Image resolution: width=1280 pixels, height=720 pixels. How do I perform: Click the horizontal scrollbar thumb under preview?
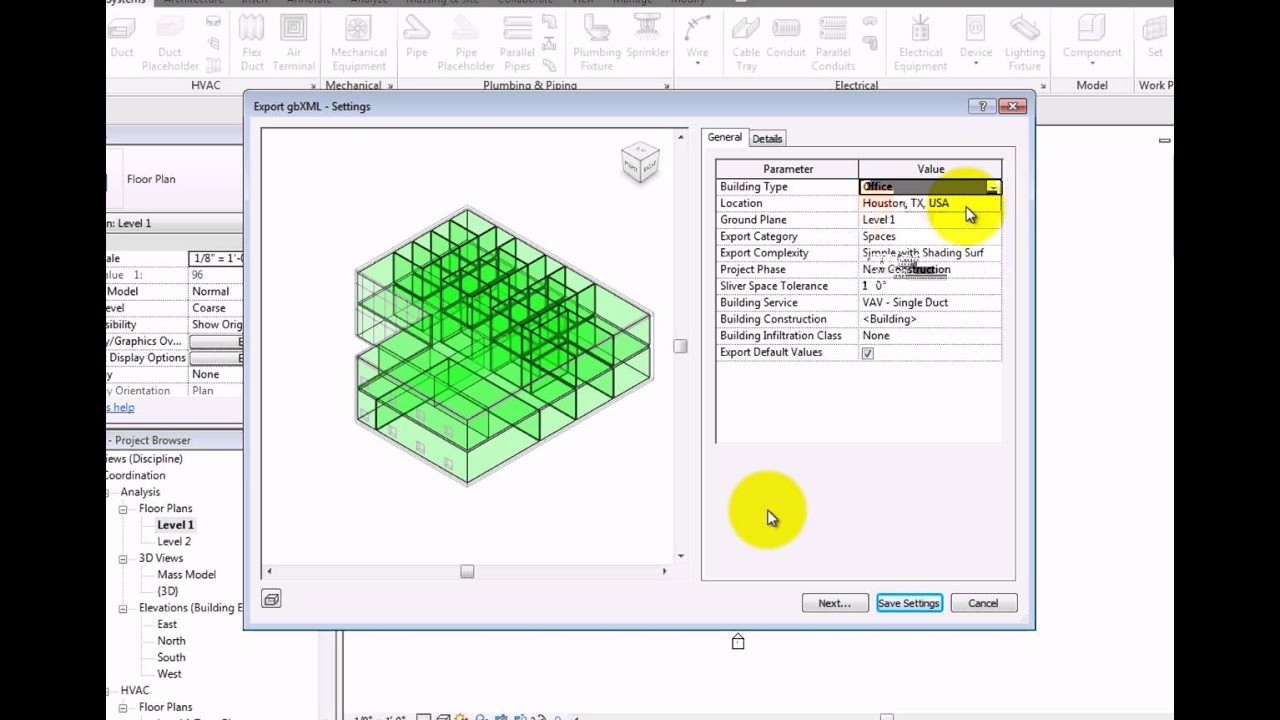[467, 571]
